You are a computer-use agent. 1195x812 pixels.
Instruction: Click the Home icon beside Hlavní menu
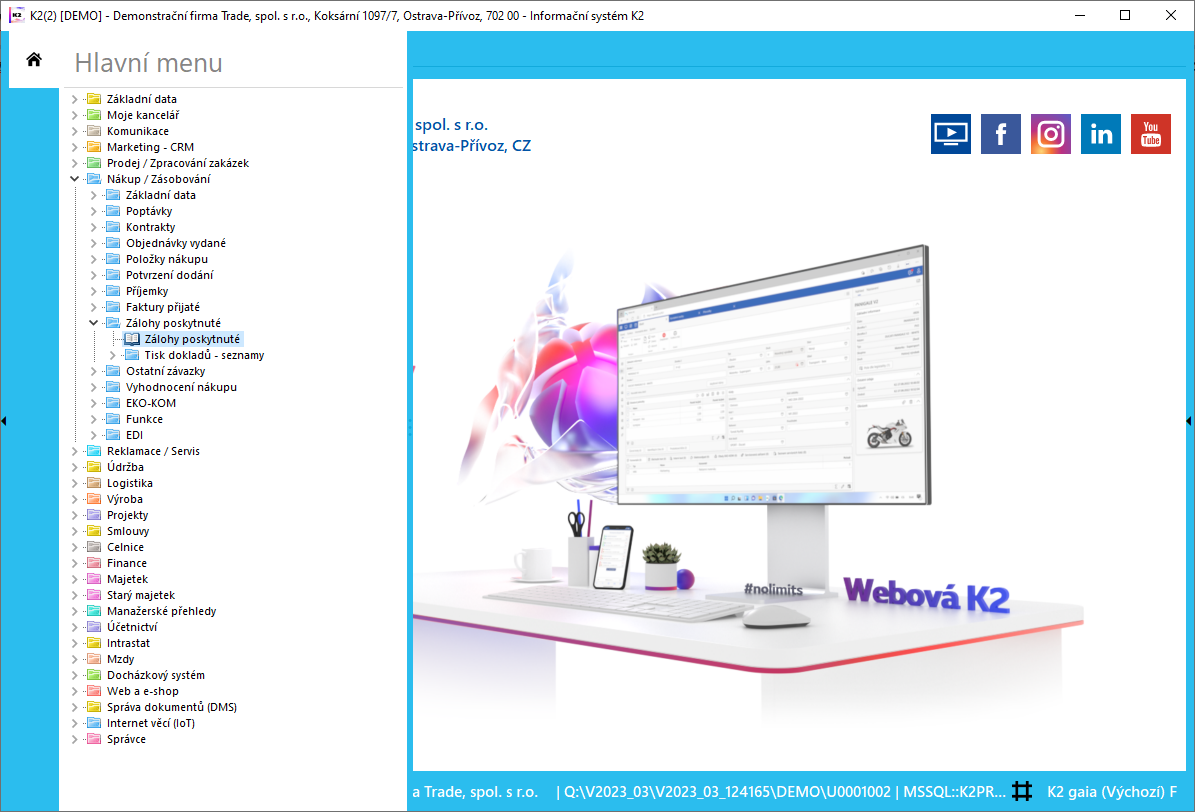[x=34, y=59]
